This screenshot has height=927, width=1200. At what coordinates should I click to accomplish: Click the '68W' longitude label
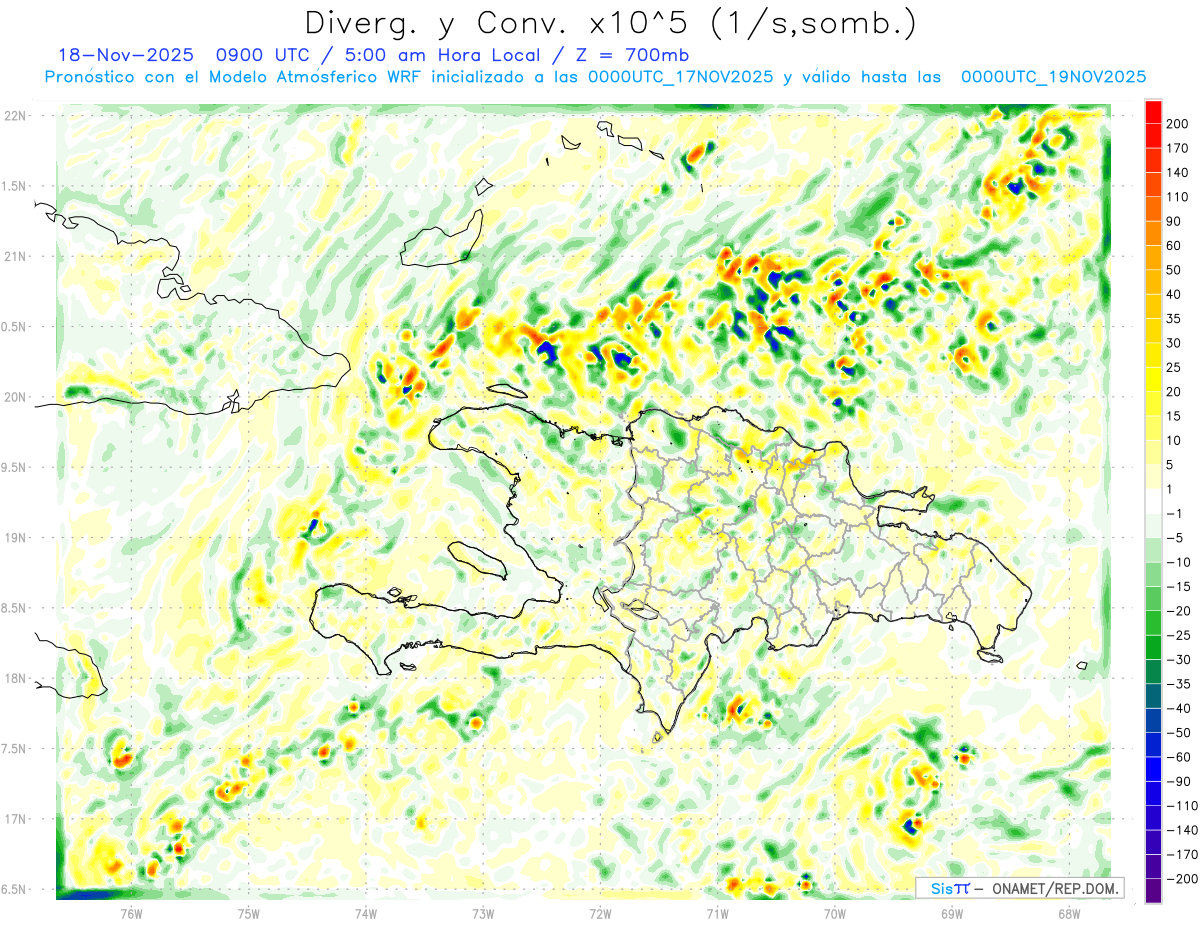click(1069, 912)
